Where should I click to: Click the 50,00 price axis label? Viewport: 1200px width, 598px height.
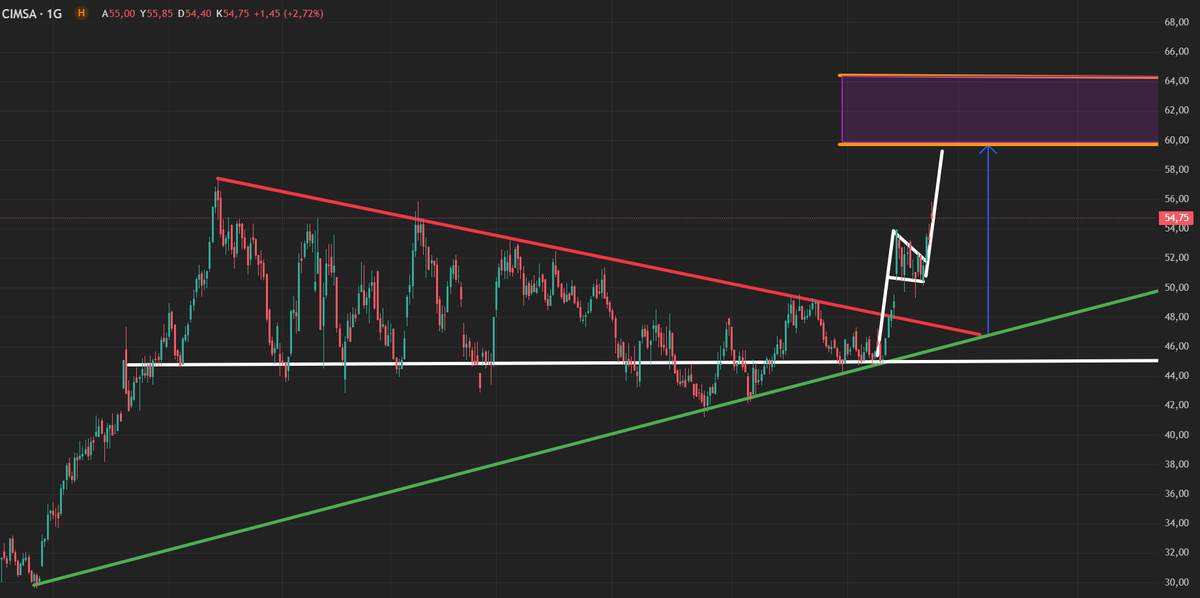[x=1175, y=287]
